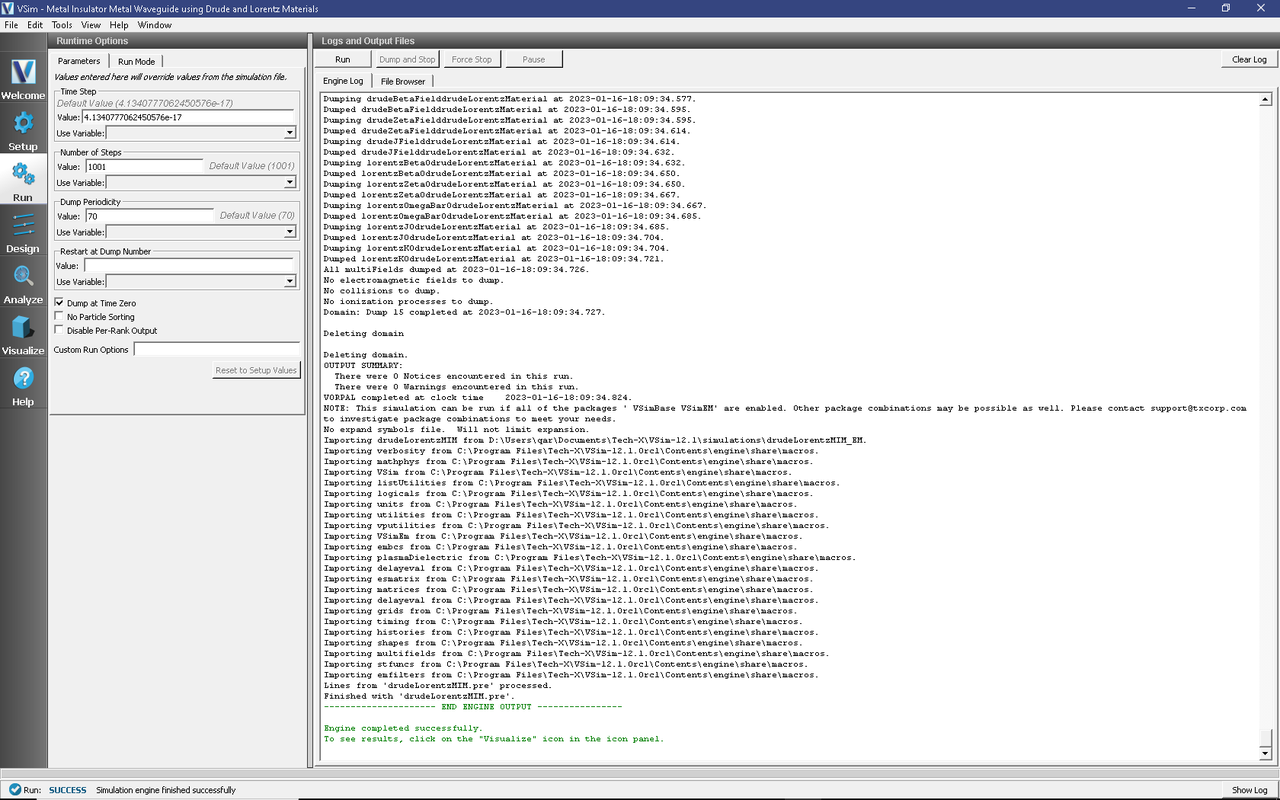Click 'Deleting domain.' log line
The height and width of the screenshot is (800, 1280).
[x=366, y=355]
